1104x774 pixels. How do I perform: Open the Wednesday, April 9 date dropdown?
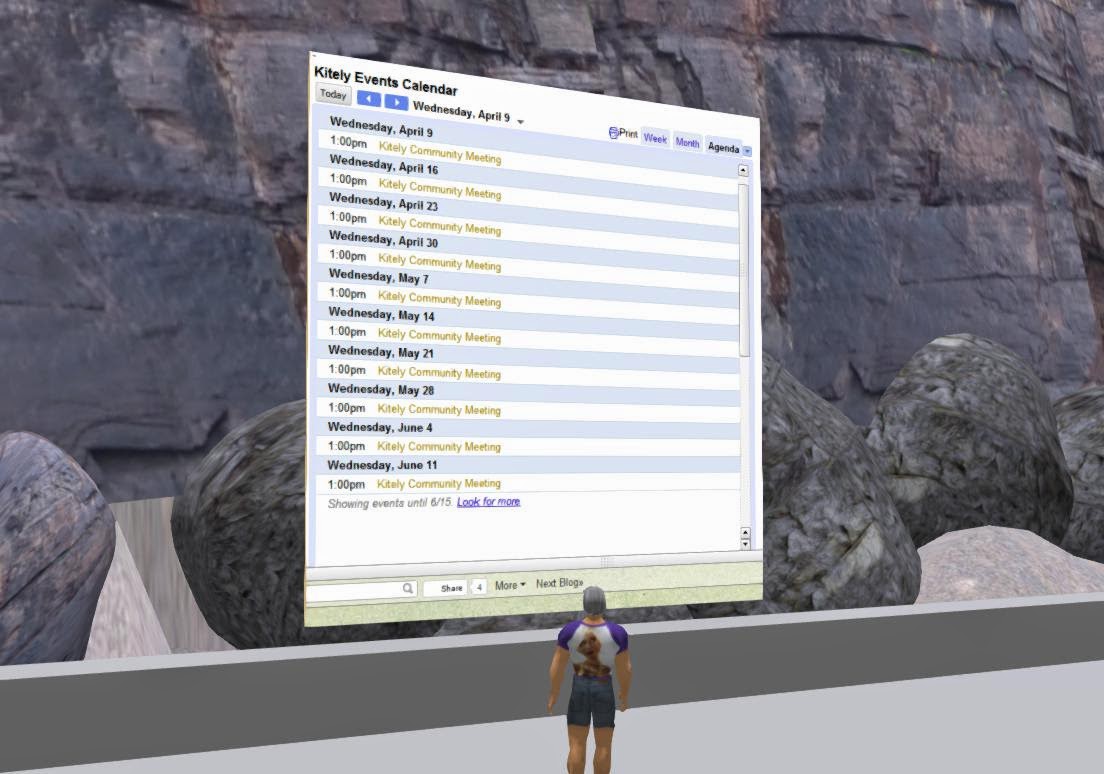[x=520, y=122]
